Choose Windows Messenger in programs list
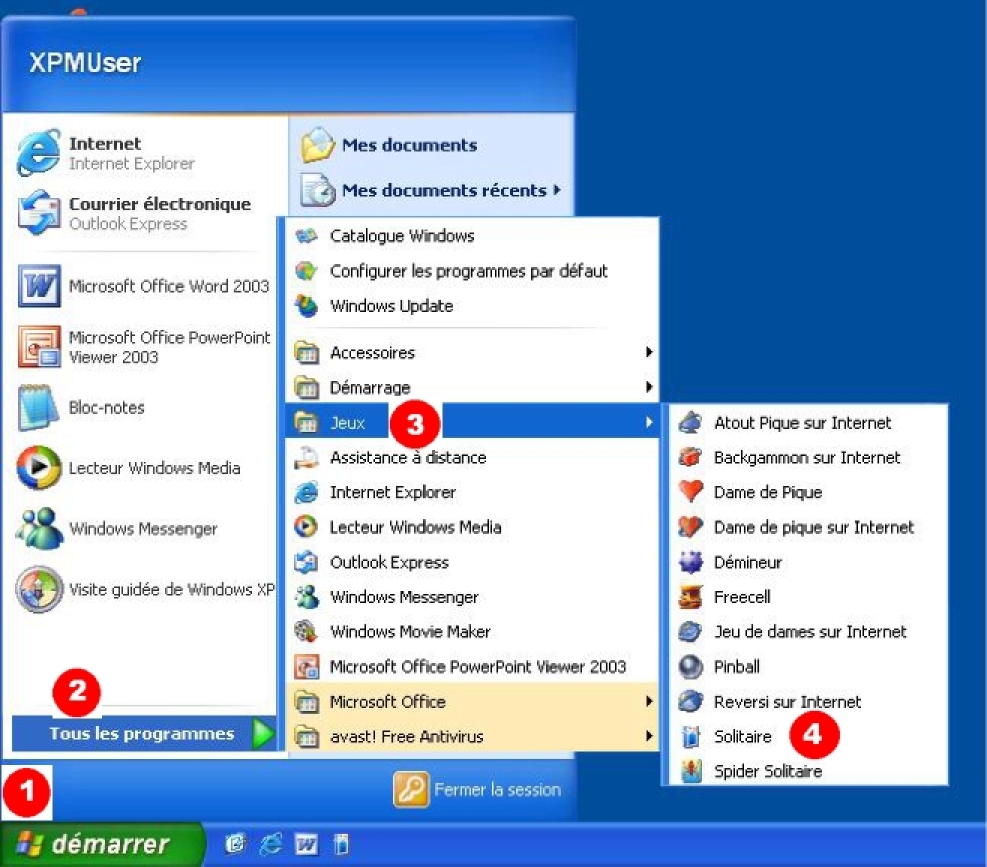The image size is (987, 867). coord(472,597)
